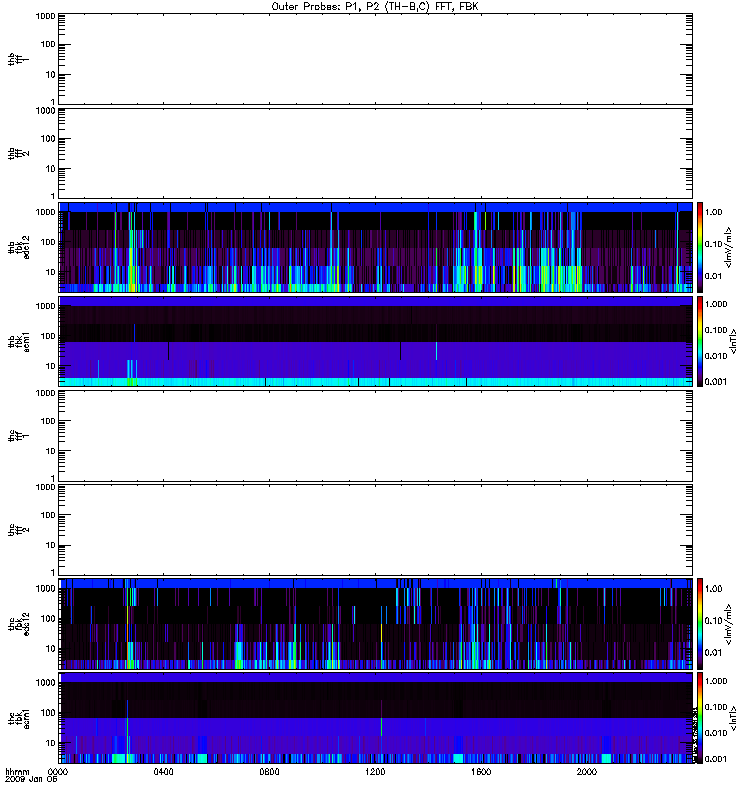Viewport: 750px width, 800px height.
Task: Click "0.10" on the thb edc12 color bar scale
Action: pyautogui.click(x=713, y=244)
